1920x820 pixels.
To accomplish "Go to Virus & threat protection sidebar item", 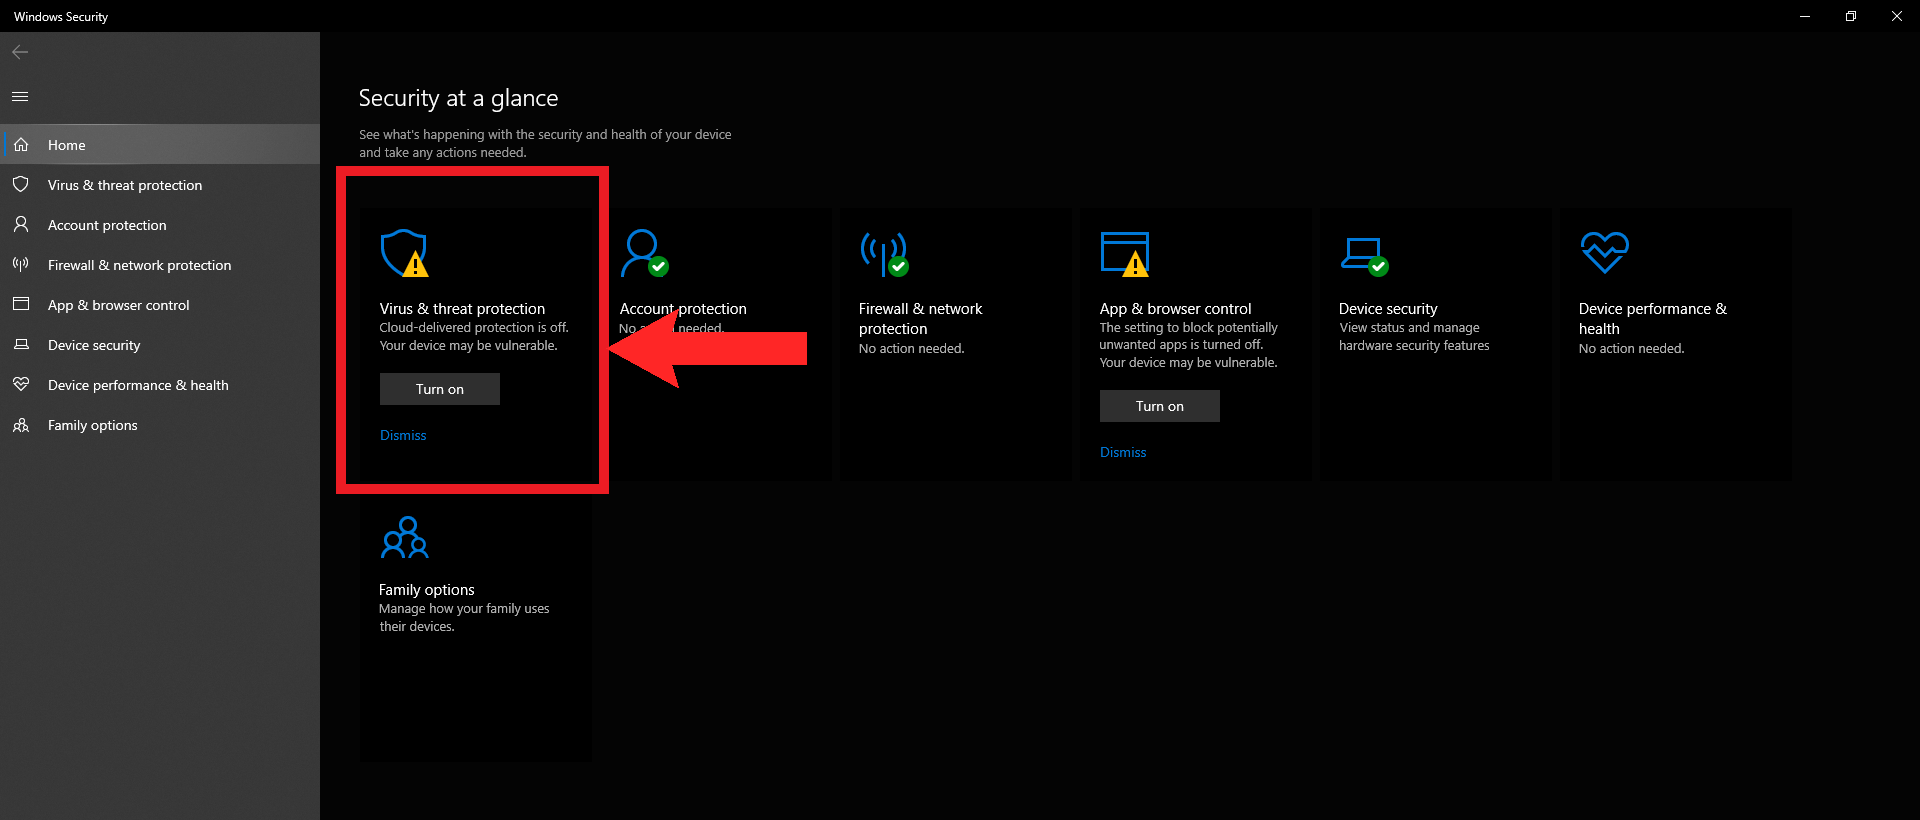I will tap(160, 185).
